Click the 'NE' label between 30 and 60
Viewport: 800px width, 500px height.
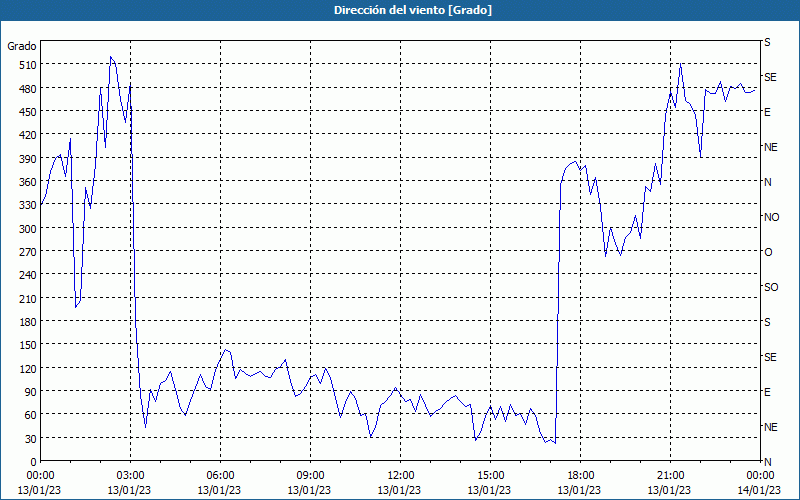771,427
